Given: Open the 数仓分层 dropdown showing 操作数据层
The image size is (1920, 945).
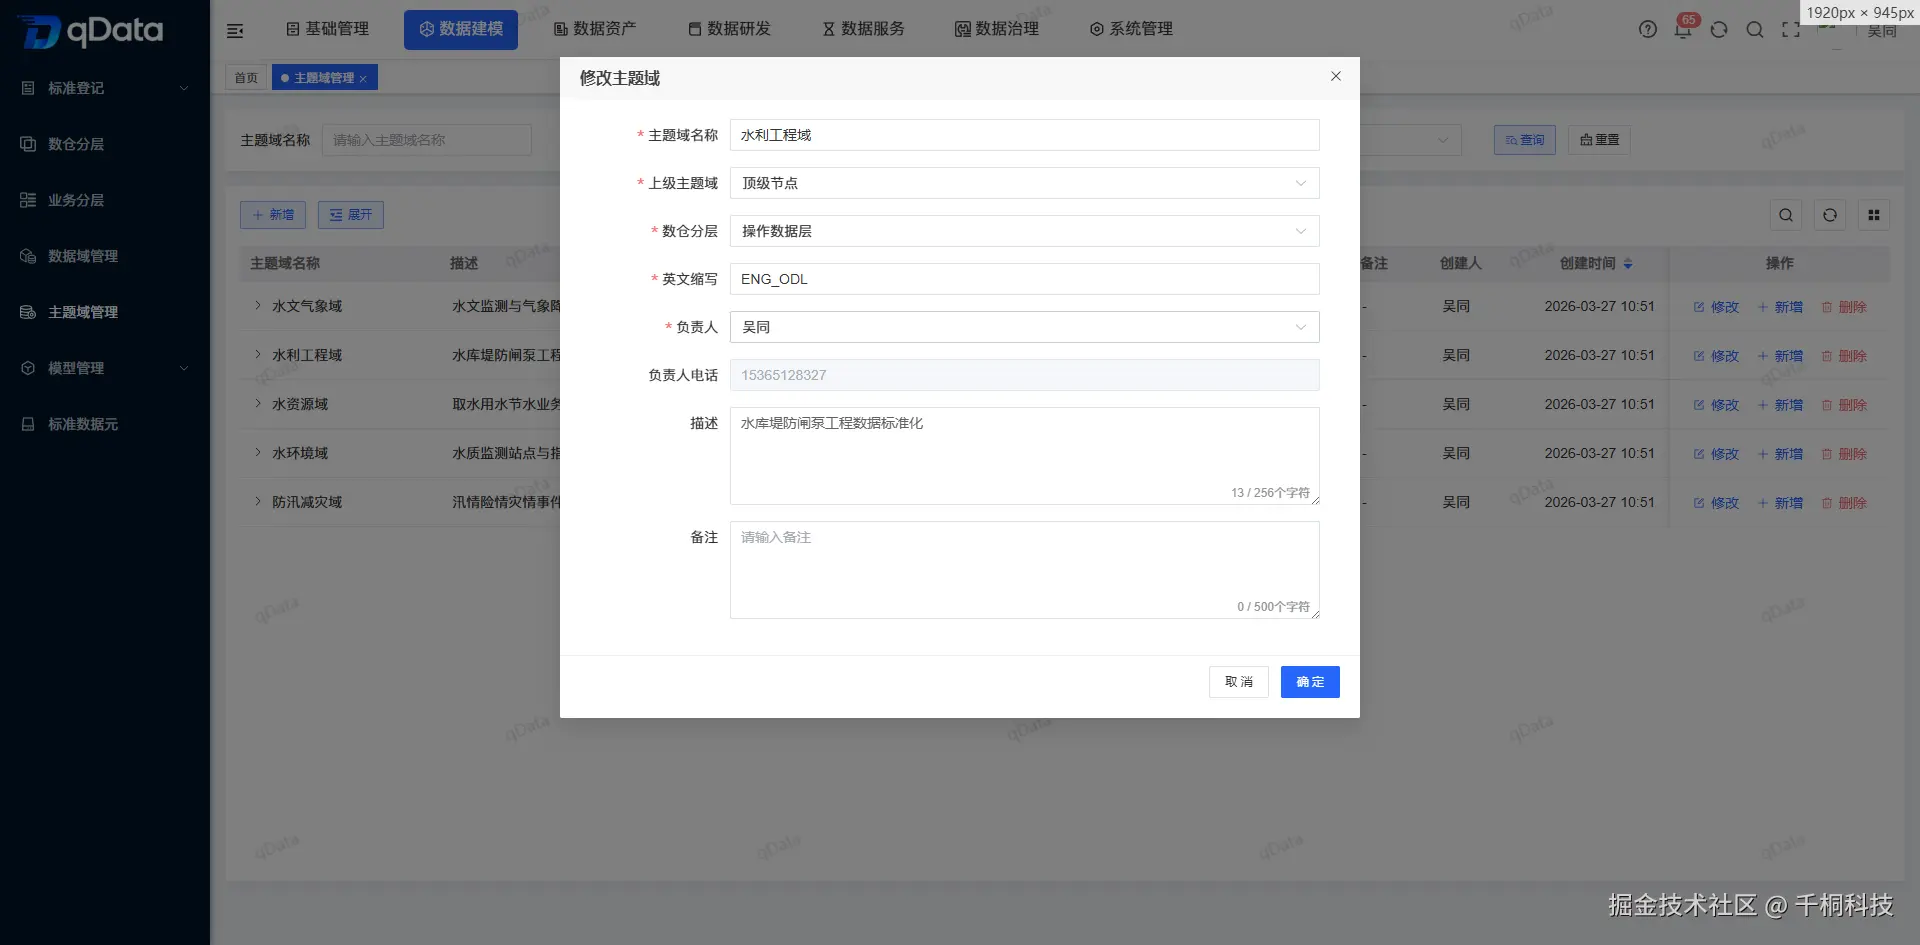Looking at the screenshot, I should (x=1024, y=231).
